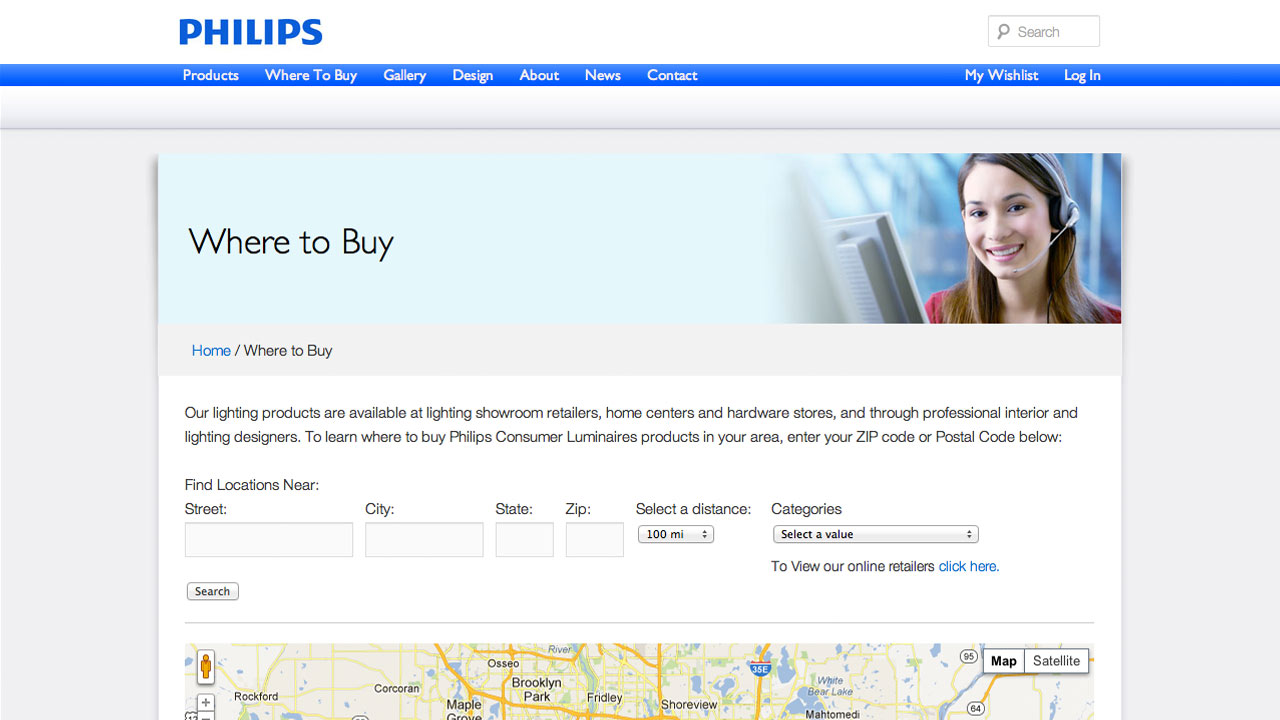
Task: Focus the City input field
Action: 424,540
